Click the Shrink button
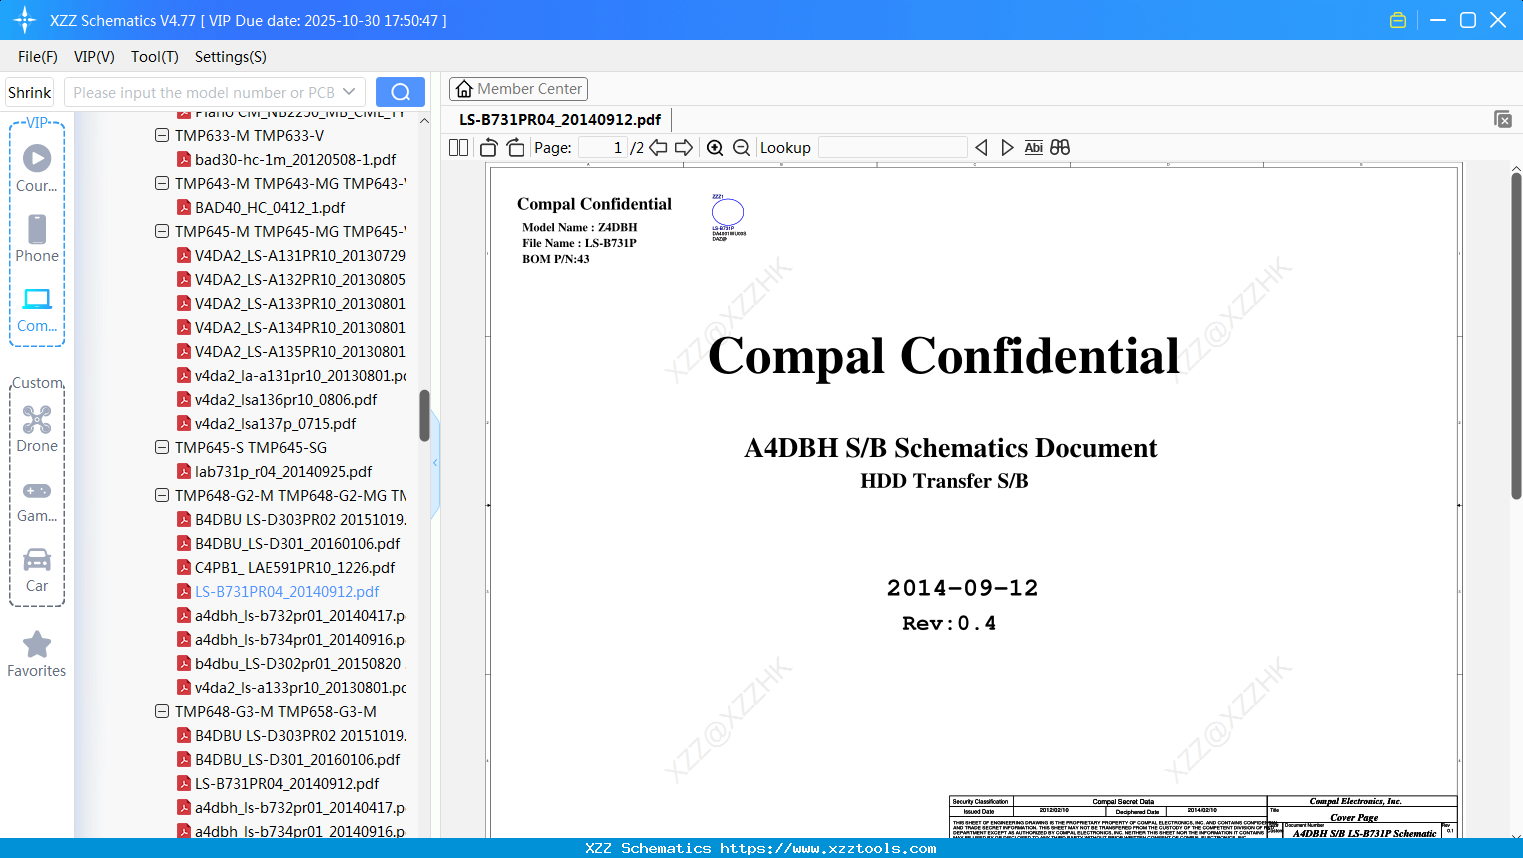The image size is (1523, 858). [x=30, y=92]
